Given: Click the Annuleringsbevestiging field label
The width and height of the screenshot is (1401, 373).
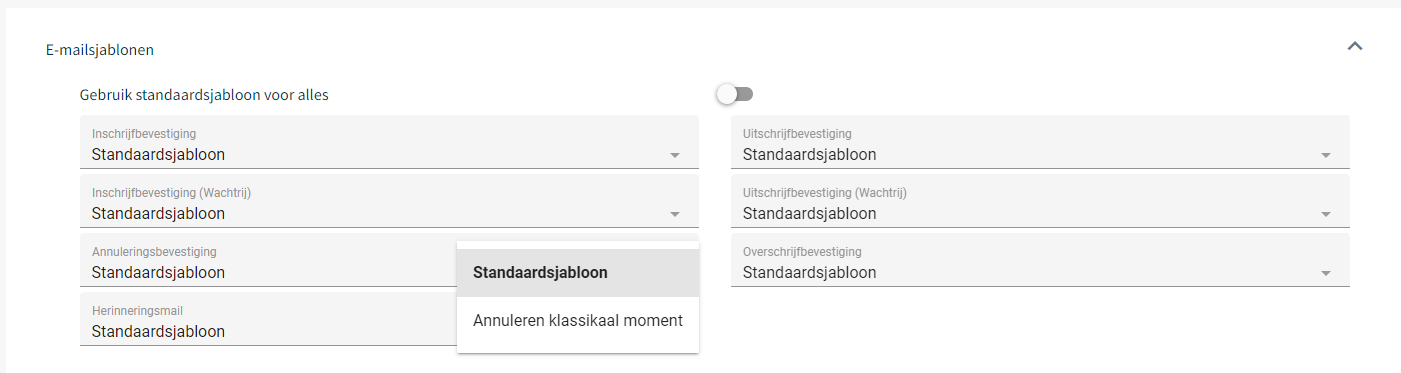Looking at the screenshot, I should pos(154,252).
